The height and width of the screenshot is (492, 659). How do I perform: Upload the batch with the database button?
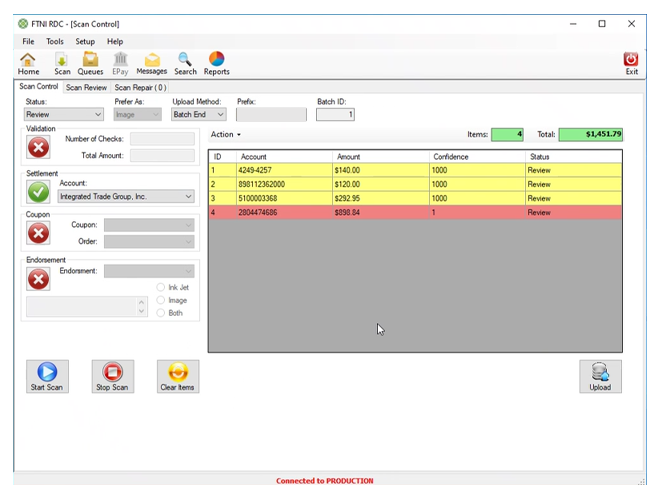(x=600, y=376)
